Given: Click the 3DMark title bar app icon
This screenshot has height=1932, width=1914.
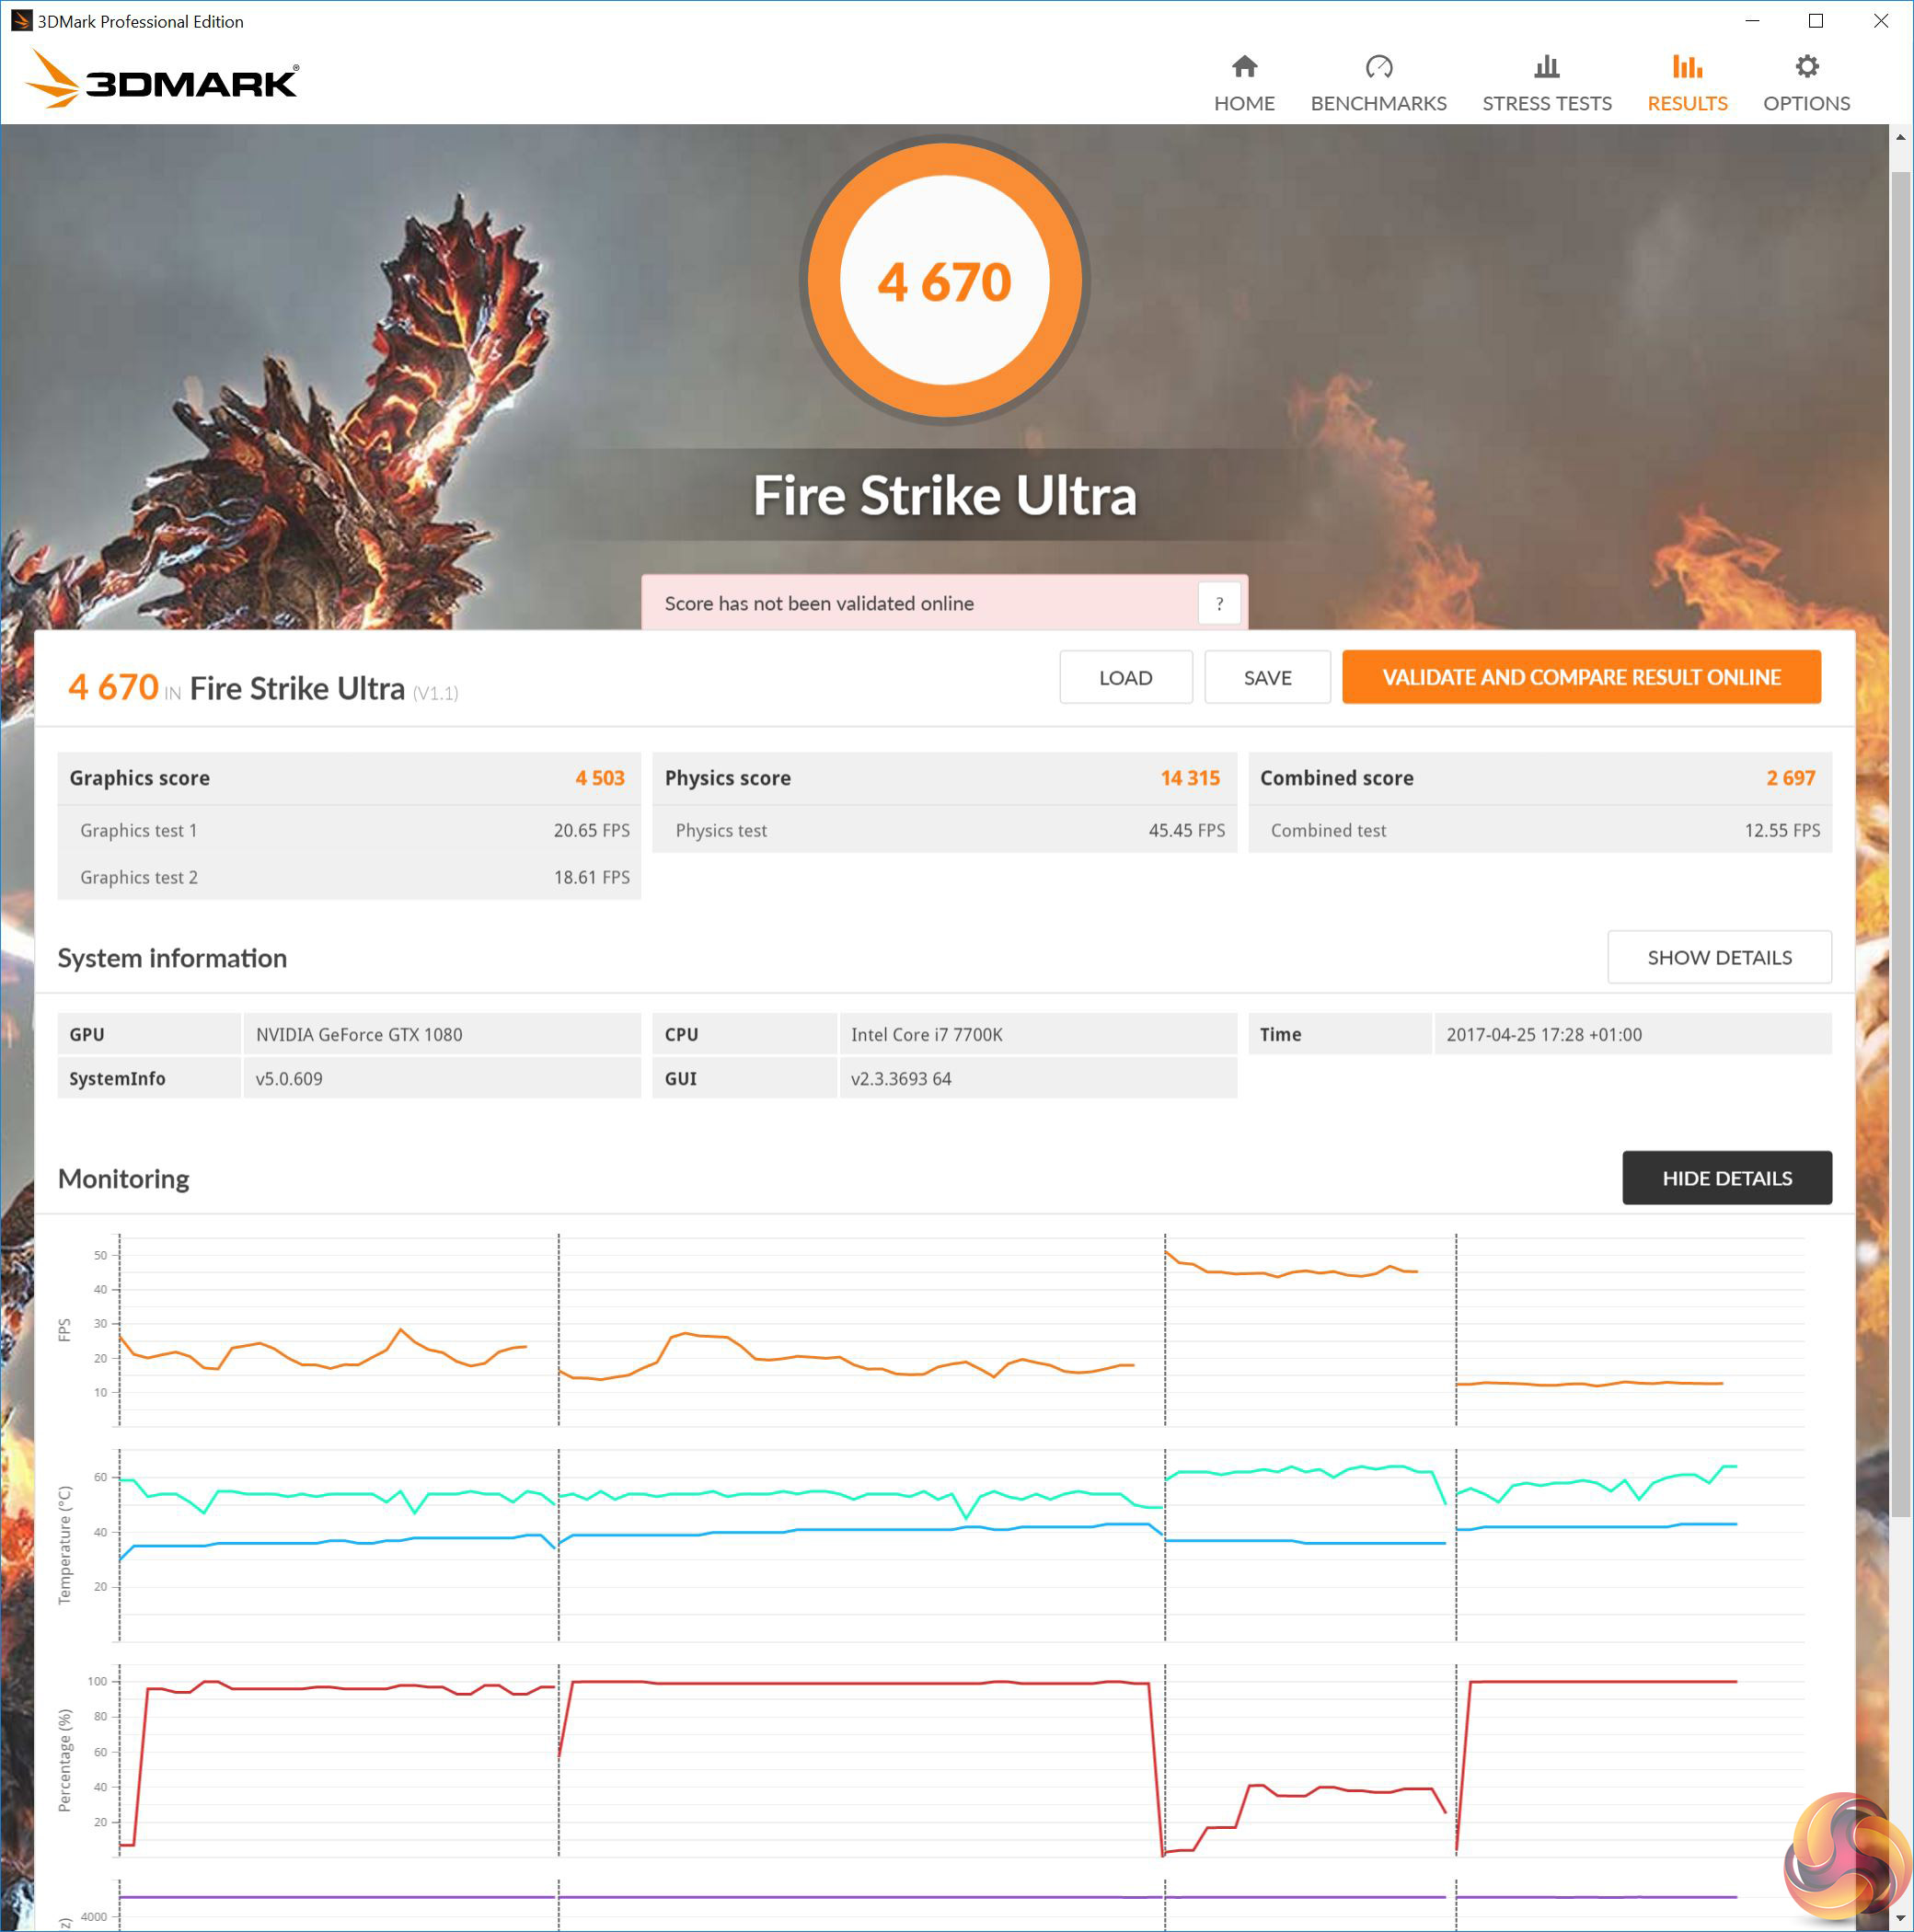Looking at the screenshot, I should (x=21, y=21).
